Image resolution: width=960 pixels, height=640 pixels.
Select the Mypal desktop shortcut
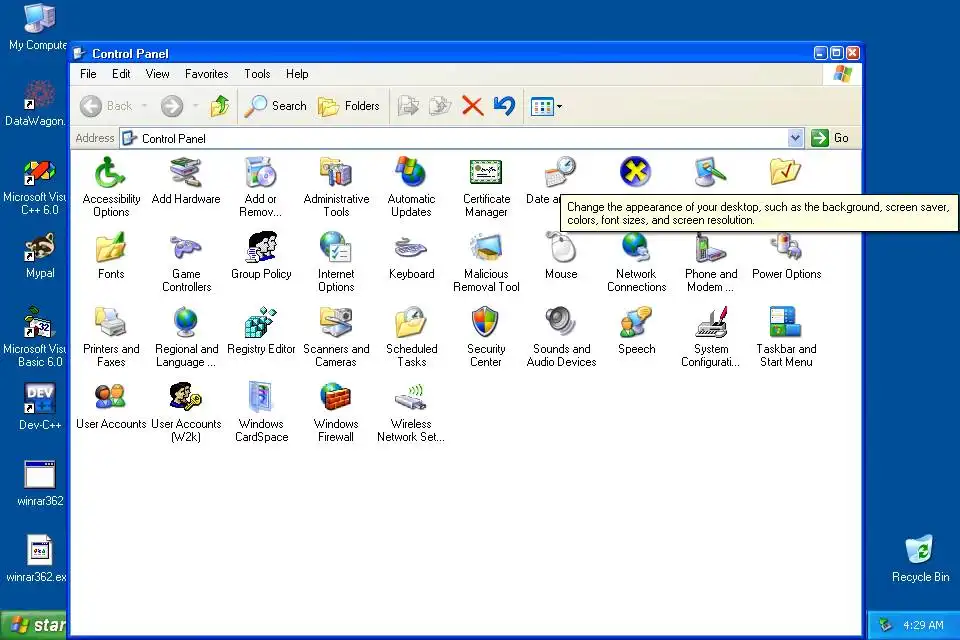(40, 255)
